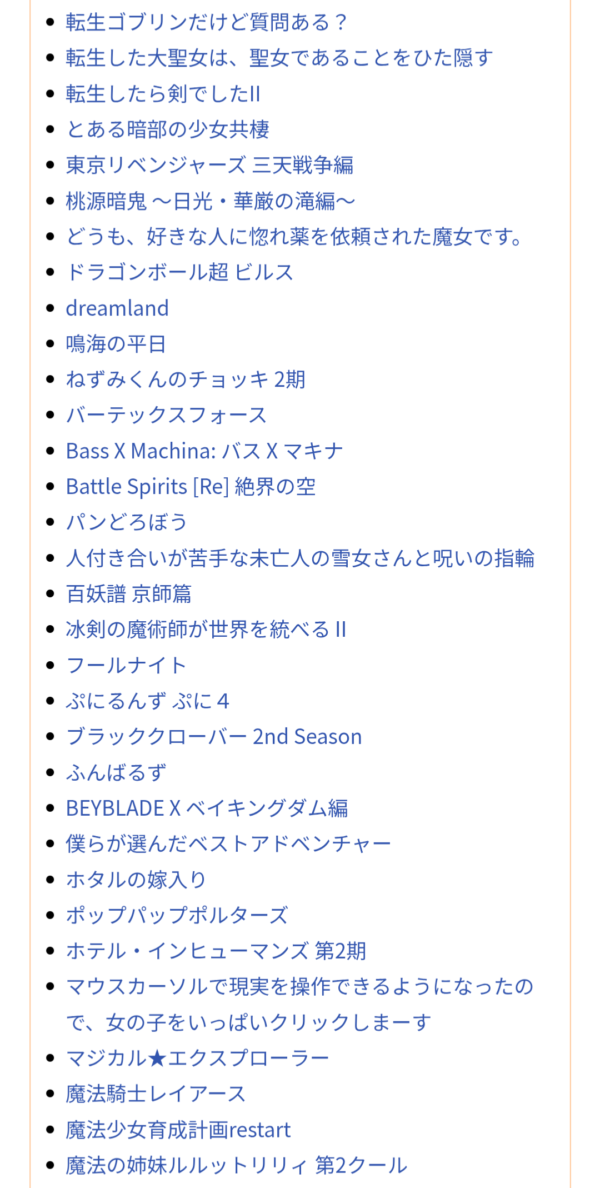Open the ホタルの嫁入り link
The height and width of the screenshot is (1188, 600).
(136, 879)
